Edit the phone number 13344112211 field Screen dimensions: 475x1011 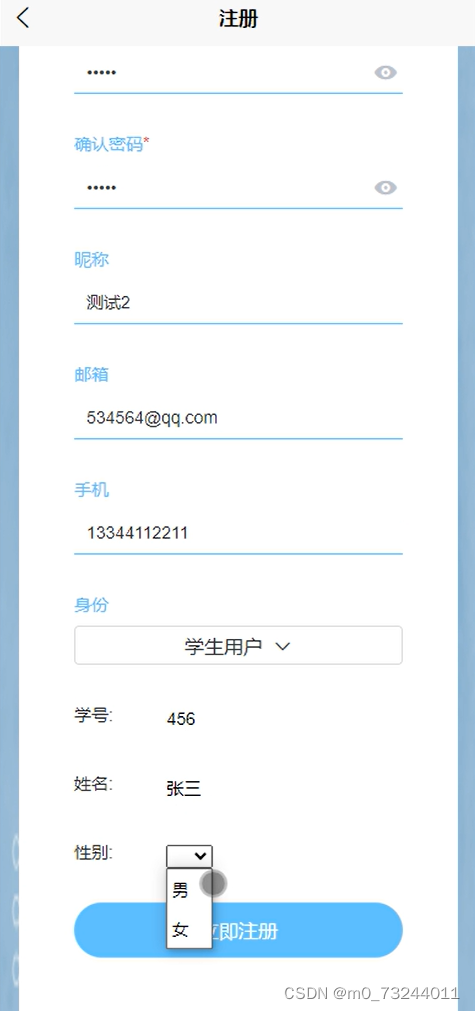pyautogui.click(x=238, y=533)
